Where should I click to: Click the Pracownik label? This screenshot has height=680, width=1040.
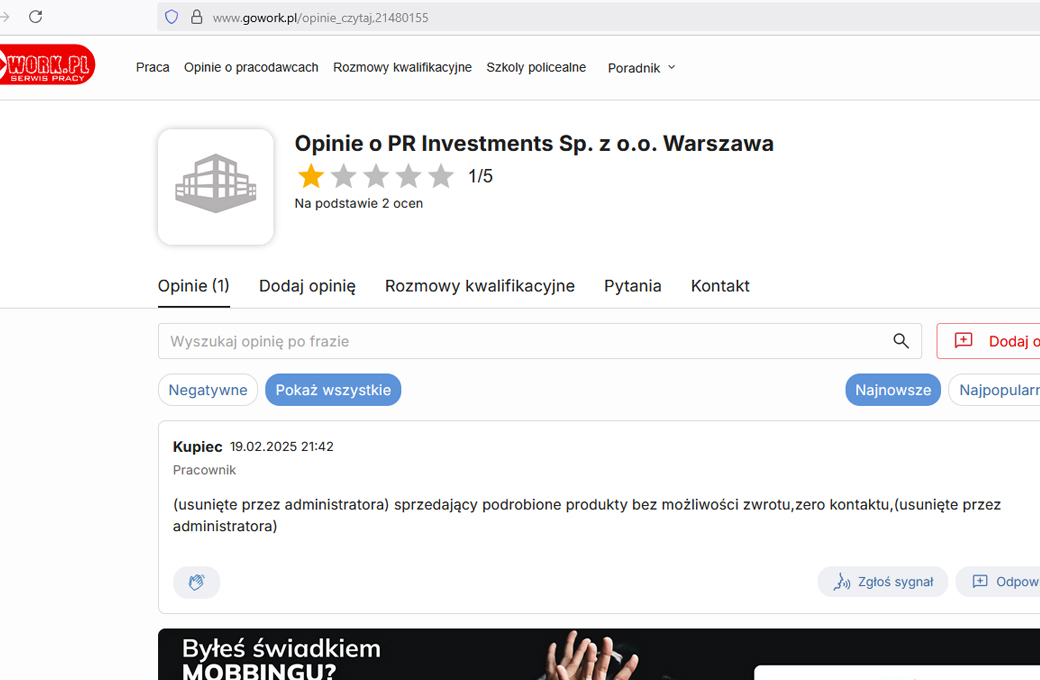204,470
